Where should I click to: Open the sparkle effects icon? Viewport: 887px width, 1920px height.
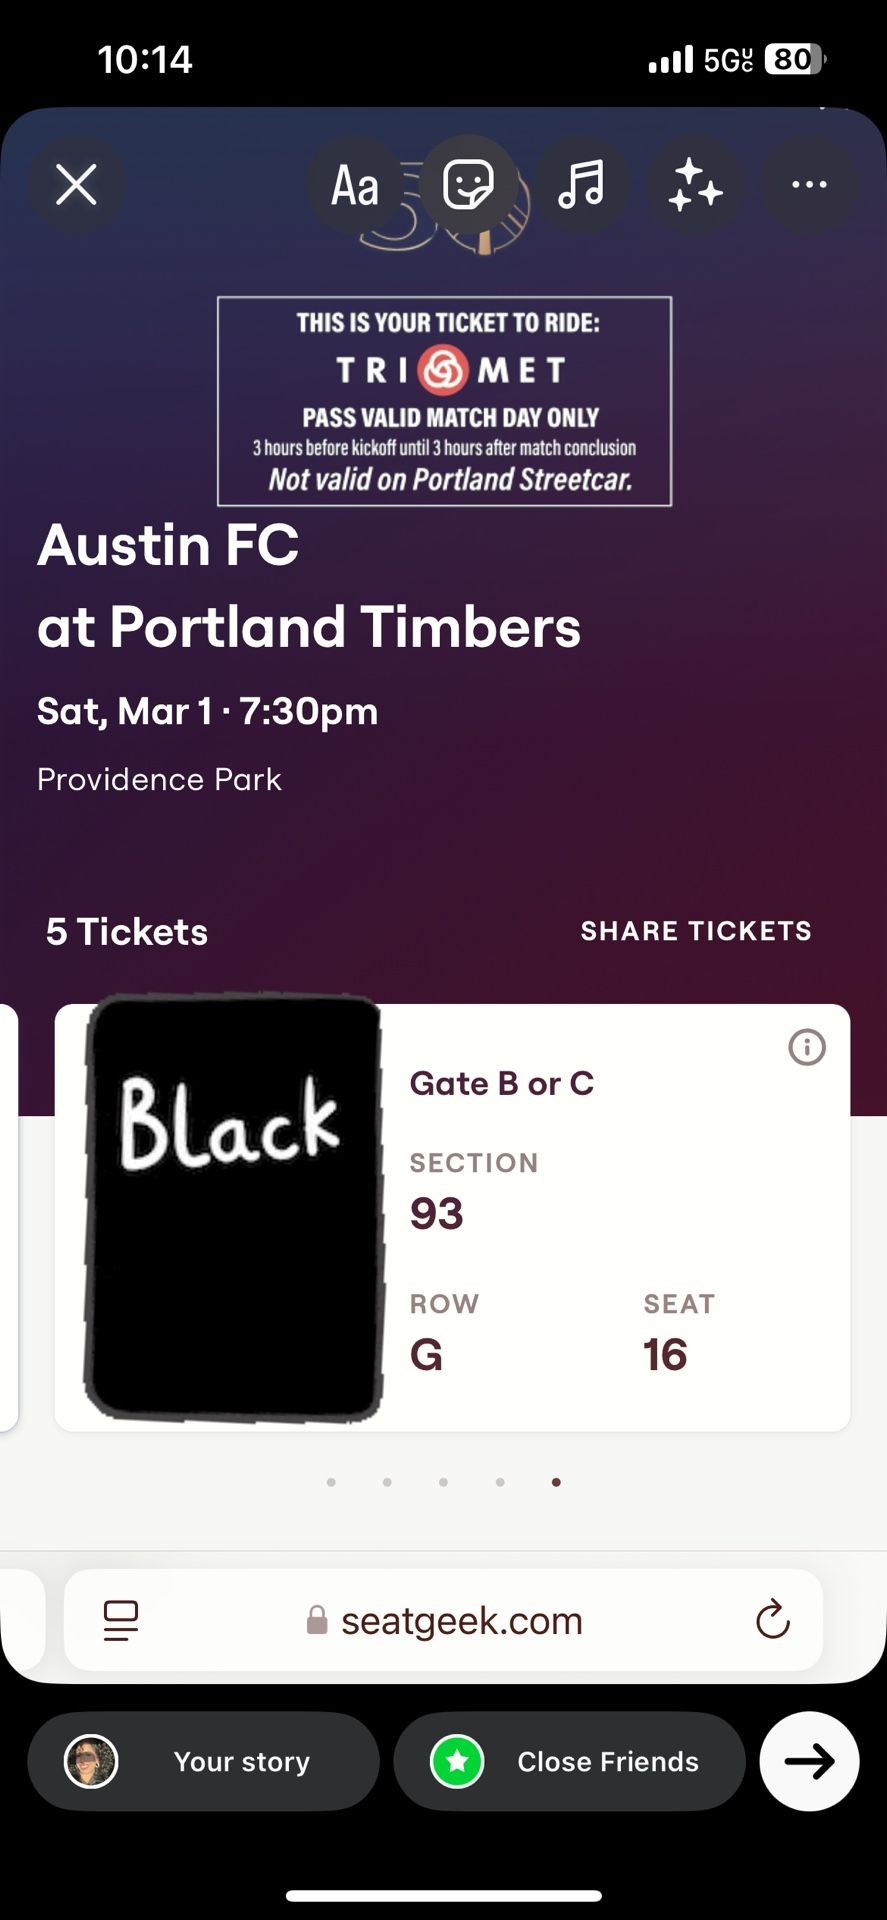point(695,185)
